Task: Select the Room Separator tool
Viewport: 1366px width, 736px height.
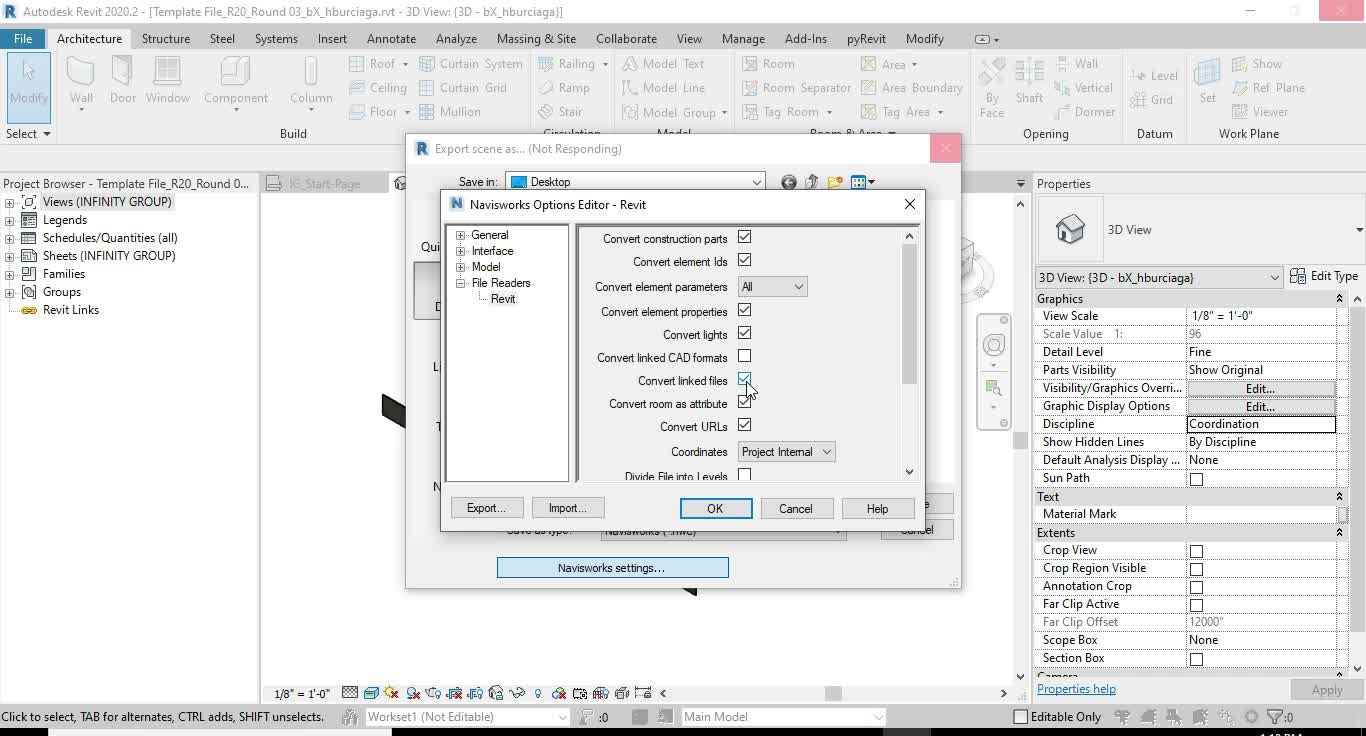Action: point(796,88)
